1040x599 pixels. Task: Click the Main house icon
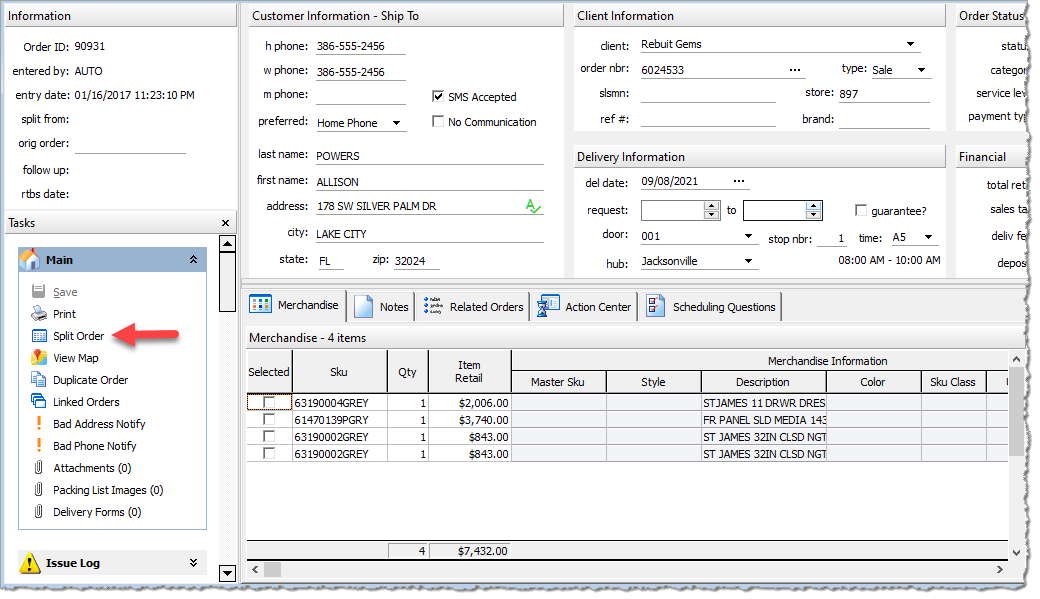click(x=30, y=259)
